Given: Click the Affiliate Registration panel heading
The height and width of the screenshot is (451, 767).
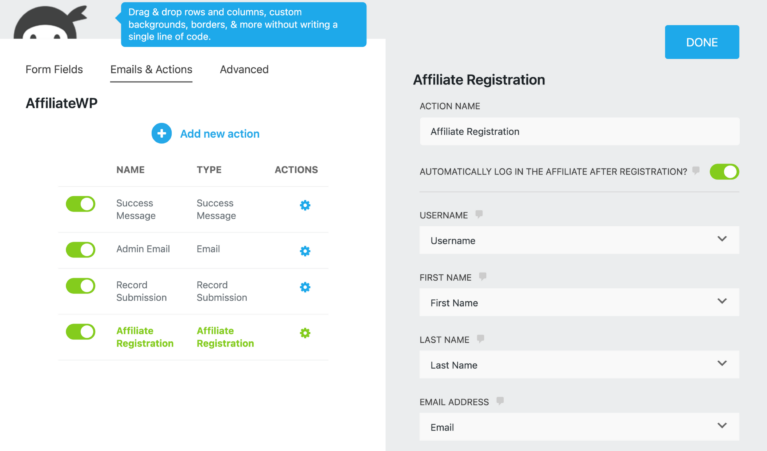Looking at the screenshot, I should point(479,80).
